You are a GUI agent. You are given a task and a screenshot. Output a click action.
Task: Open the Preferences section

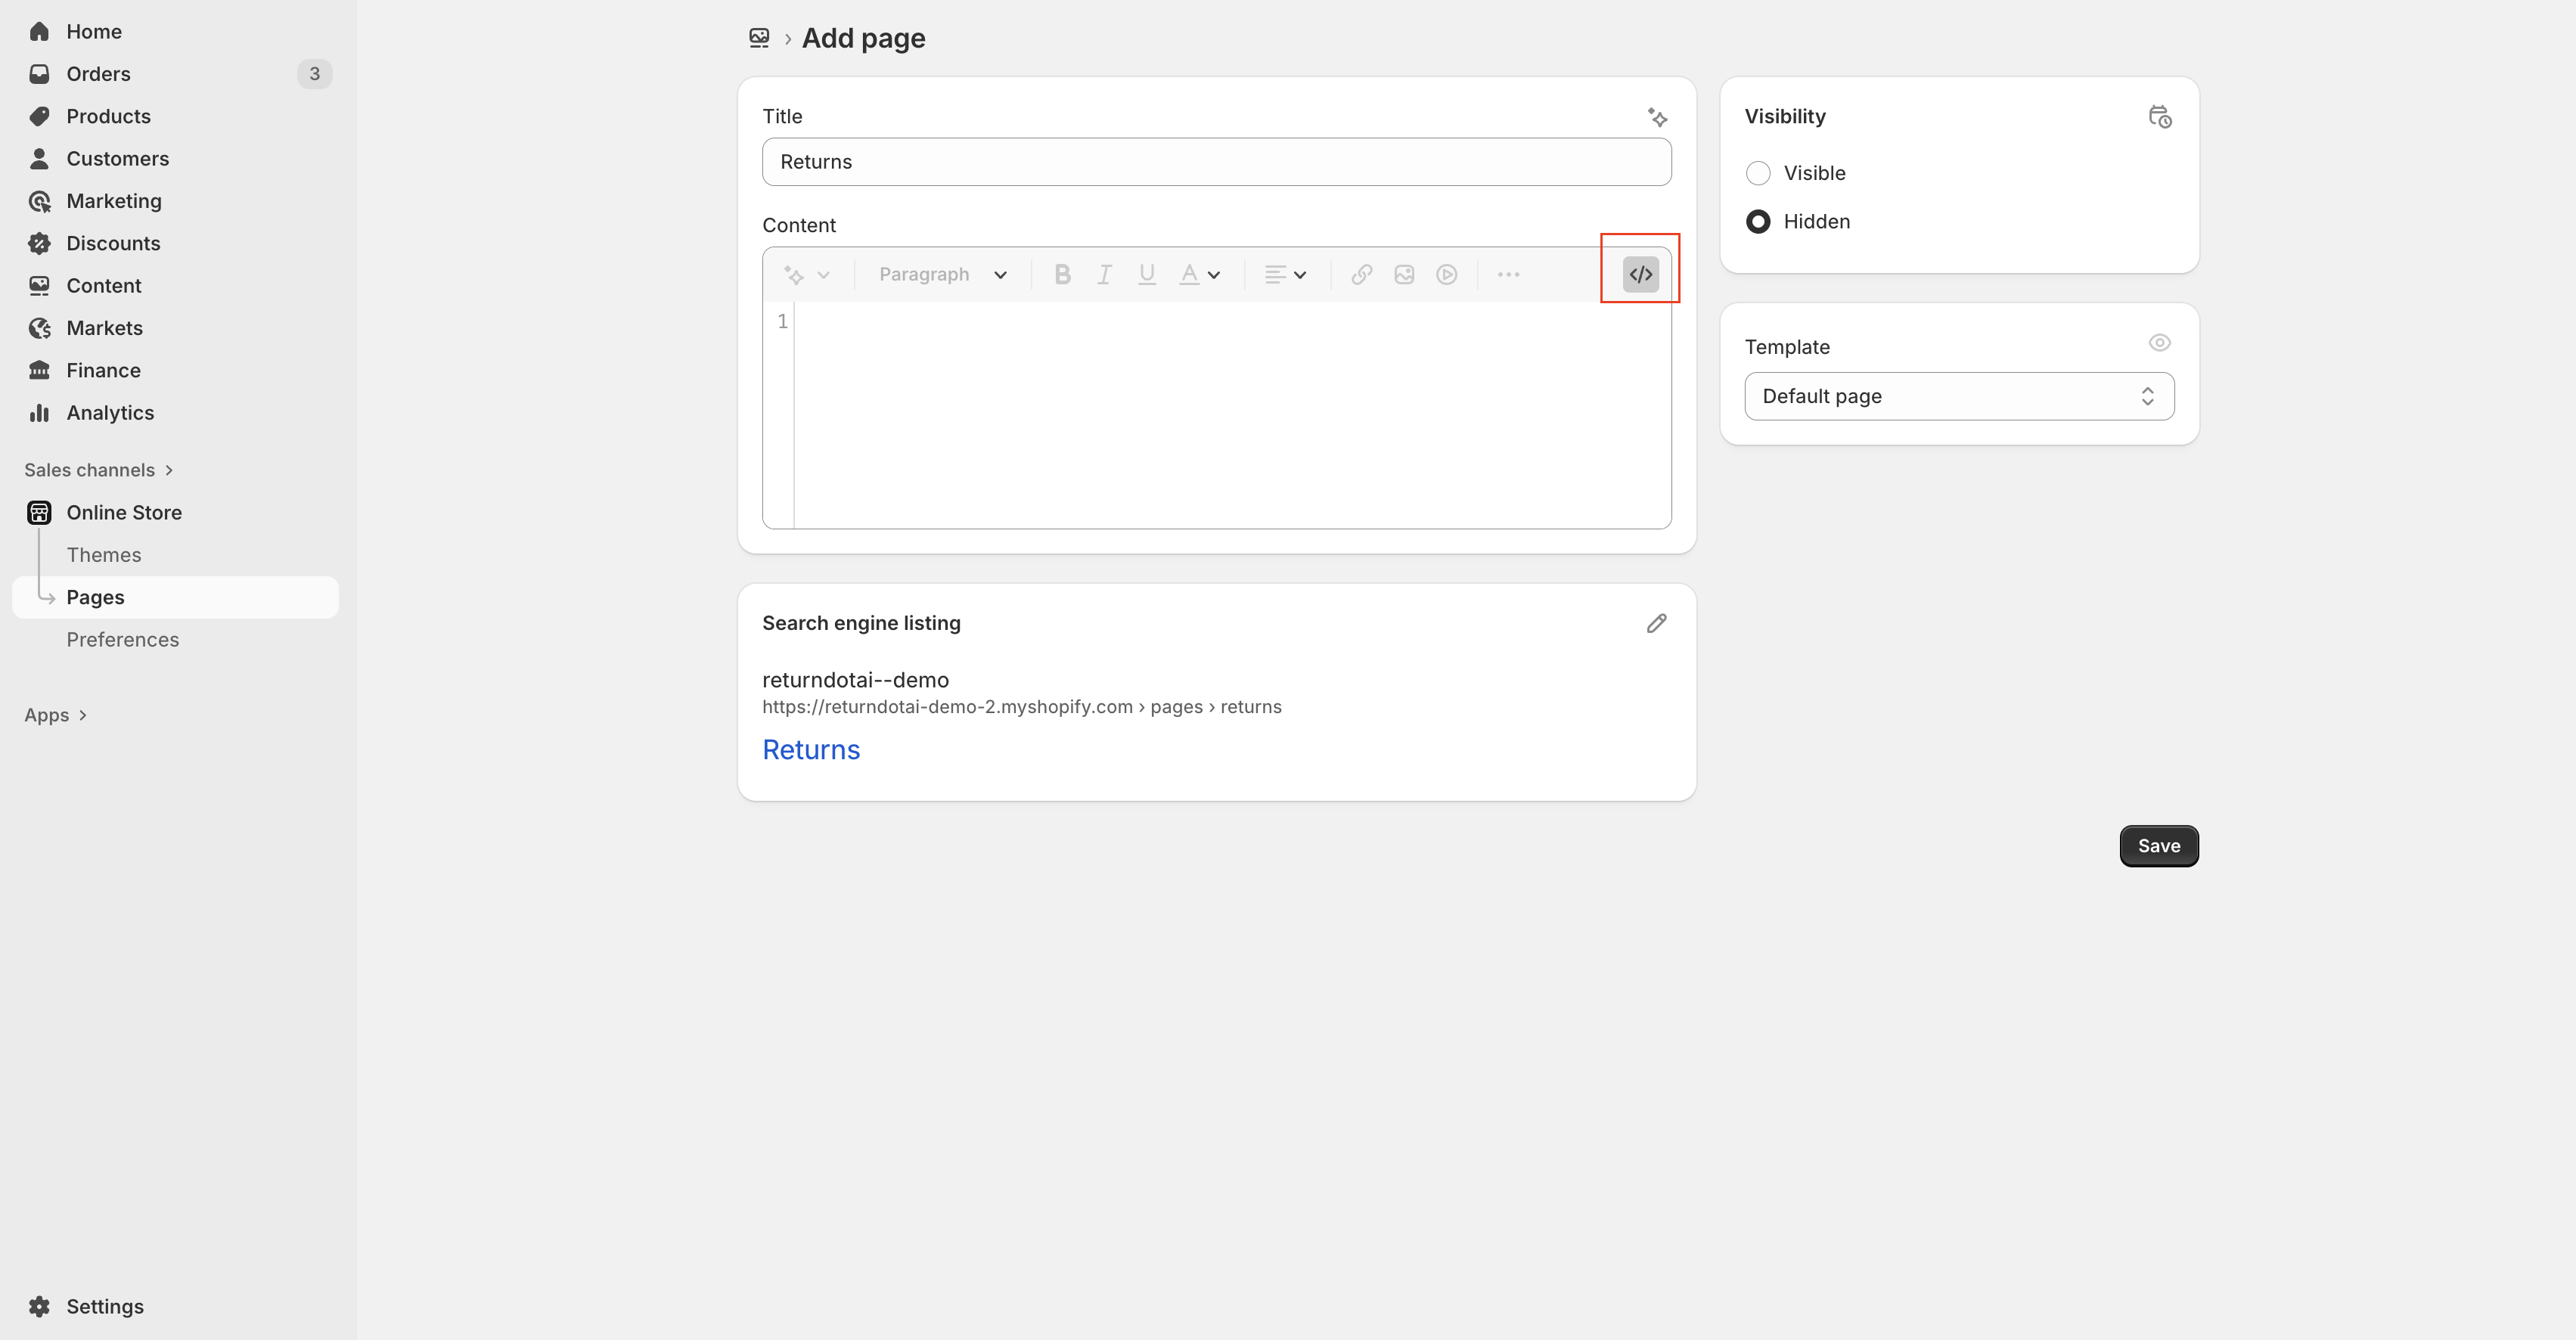(123, 639)
